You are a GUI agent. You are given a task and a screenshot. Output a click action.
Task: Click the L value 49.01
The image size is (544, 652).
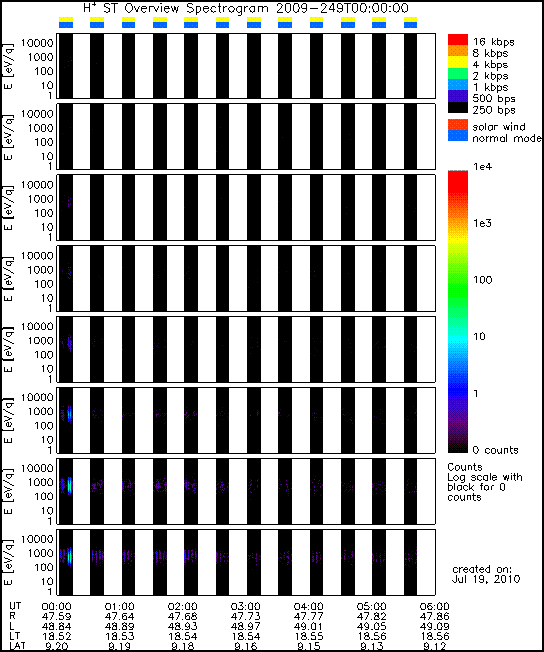click(309, 627)
